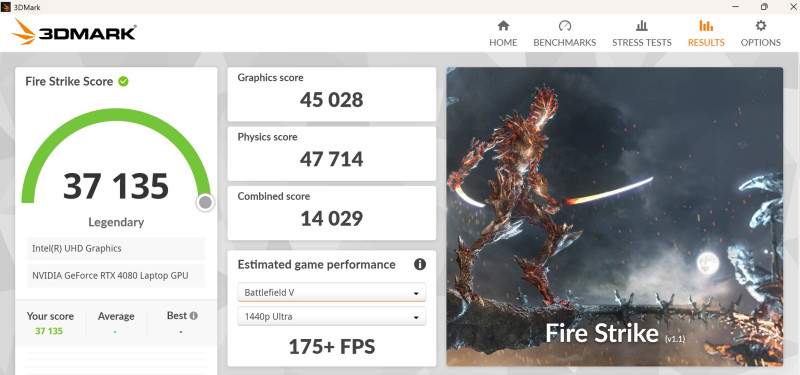Click the estimated game performance info icon
This screenshot has height=375, width=800.
tap(420, 264)
